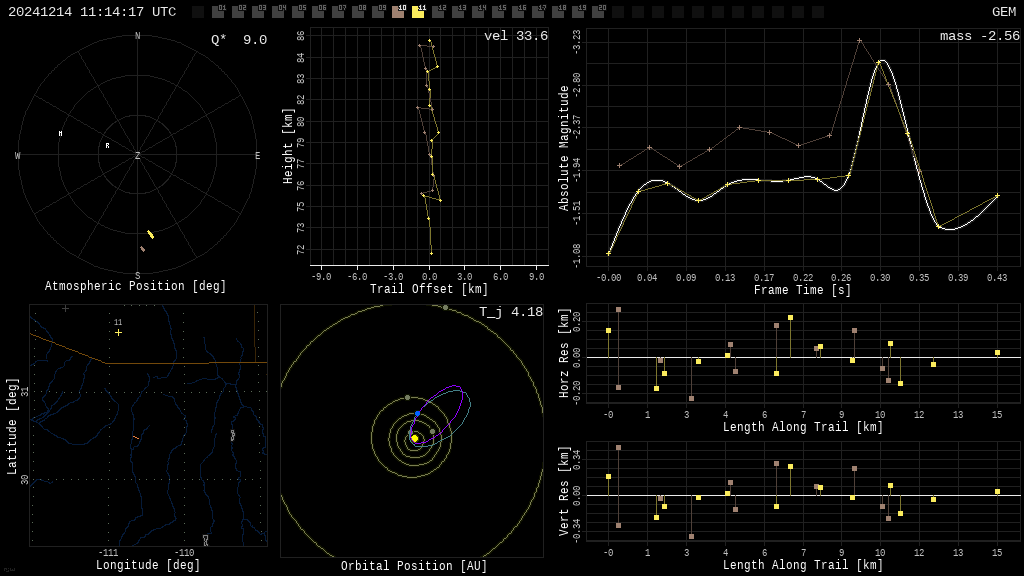Click the yellow residual point at 15 km in Horz Res
The height and width of the screenshot is (576, 1024).
(x=997, y=353)
